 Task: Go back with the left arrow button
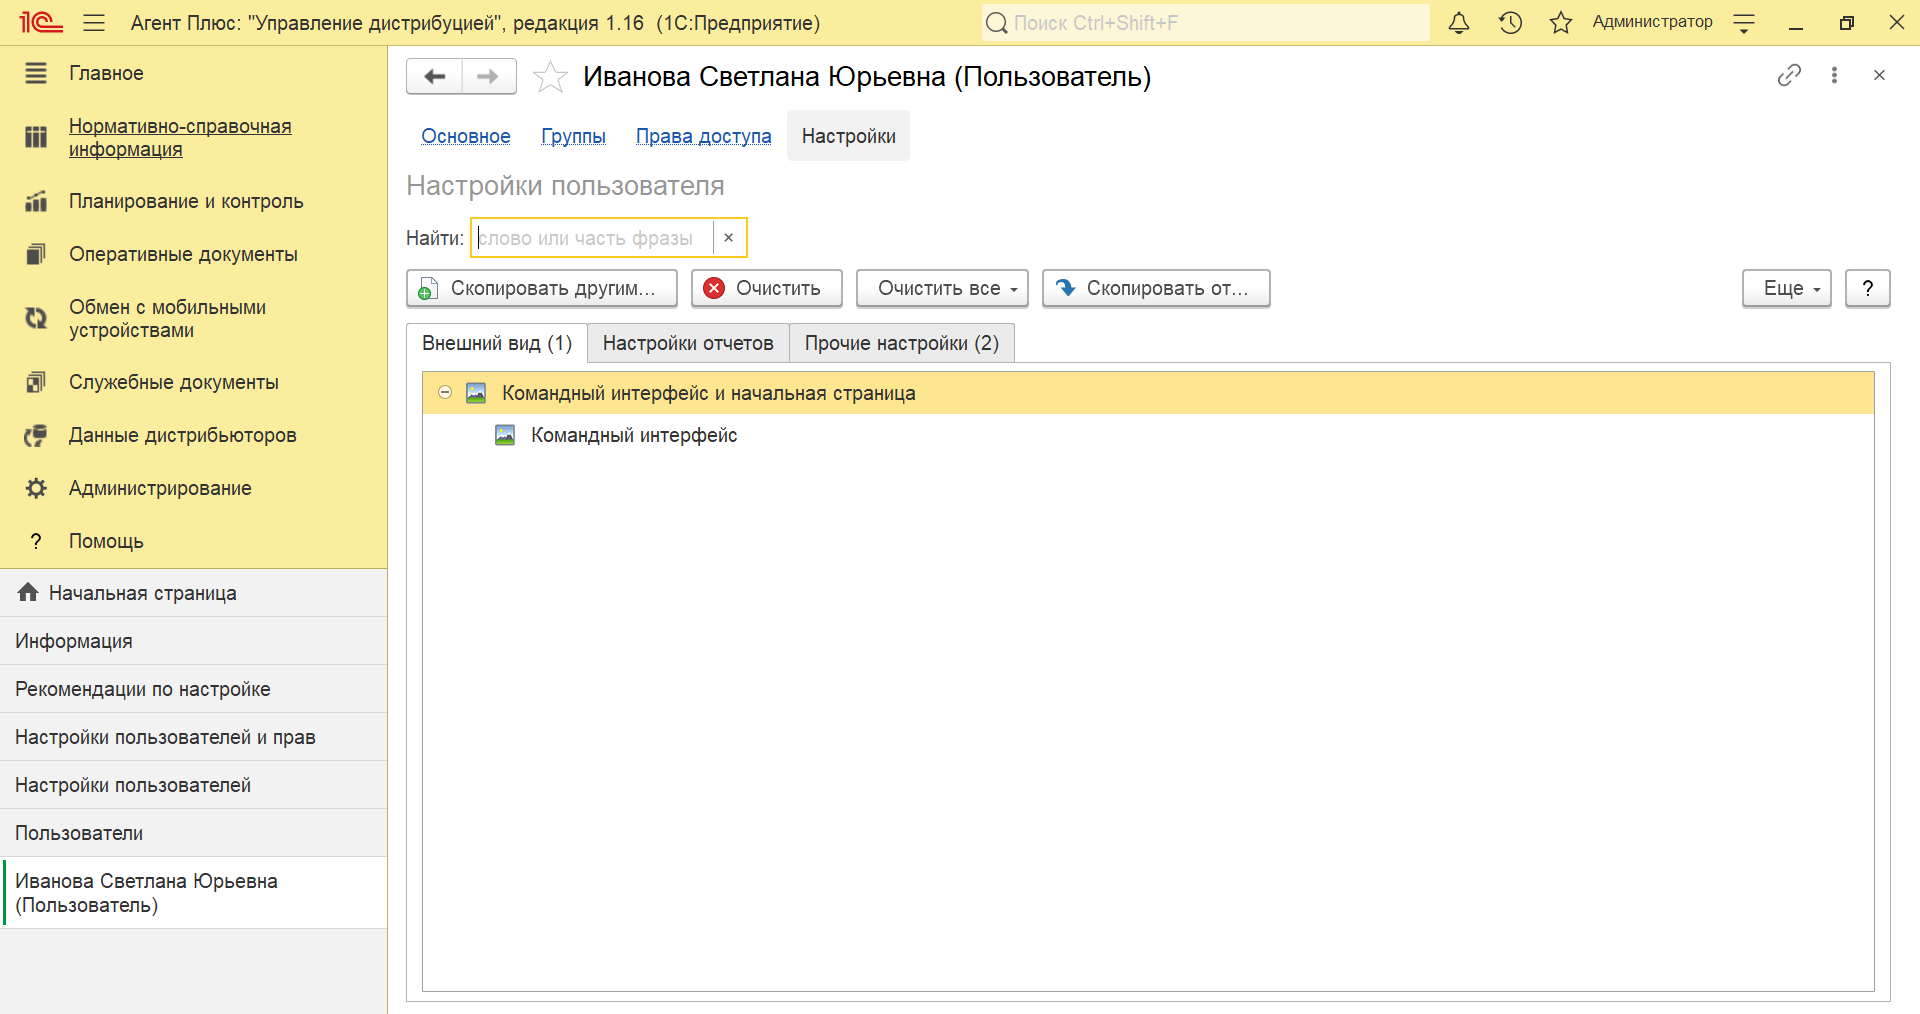point(434,76)
